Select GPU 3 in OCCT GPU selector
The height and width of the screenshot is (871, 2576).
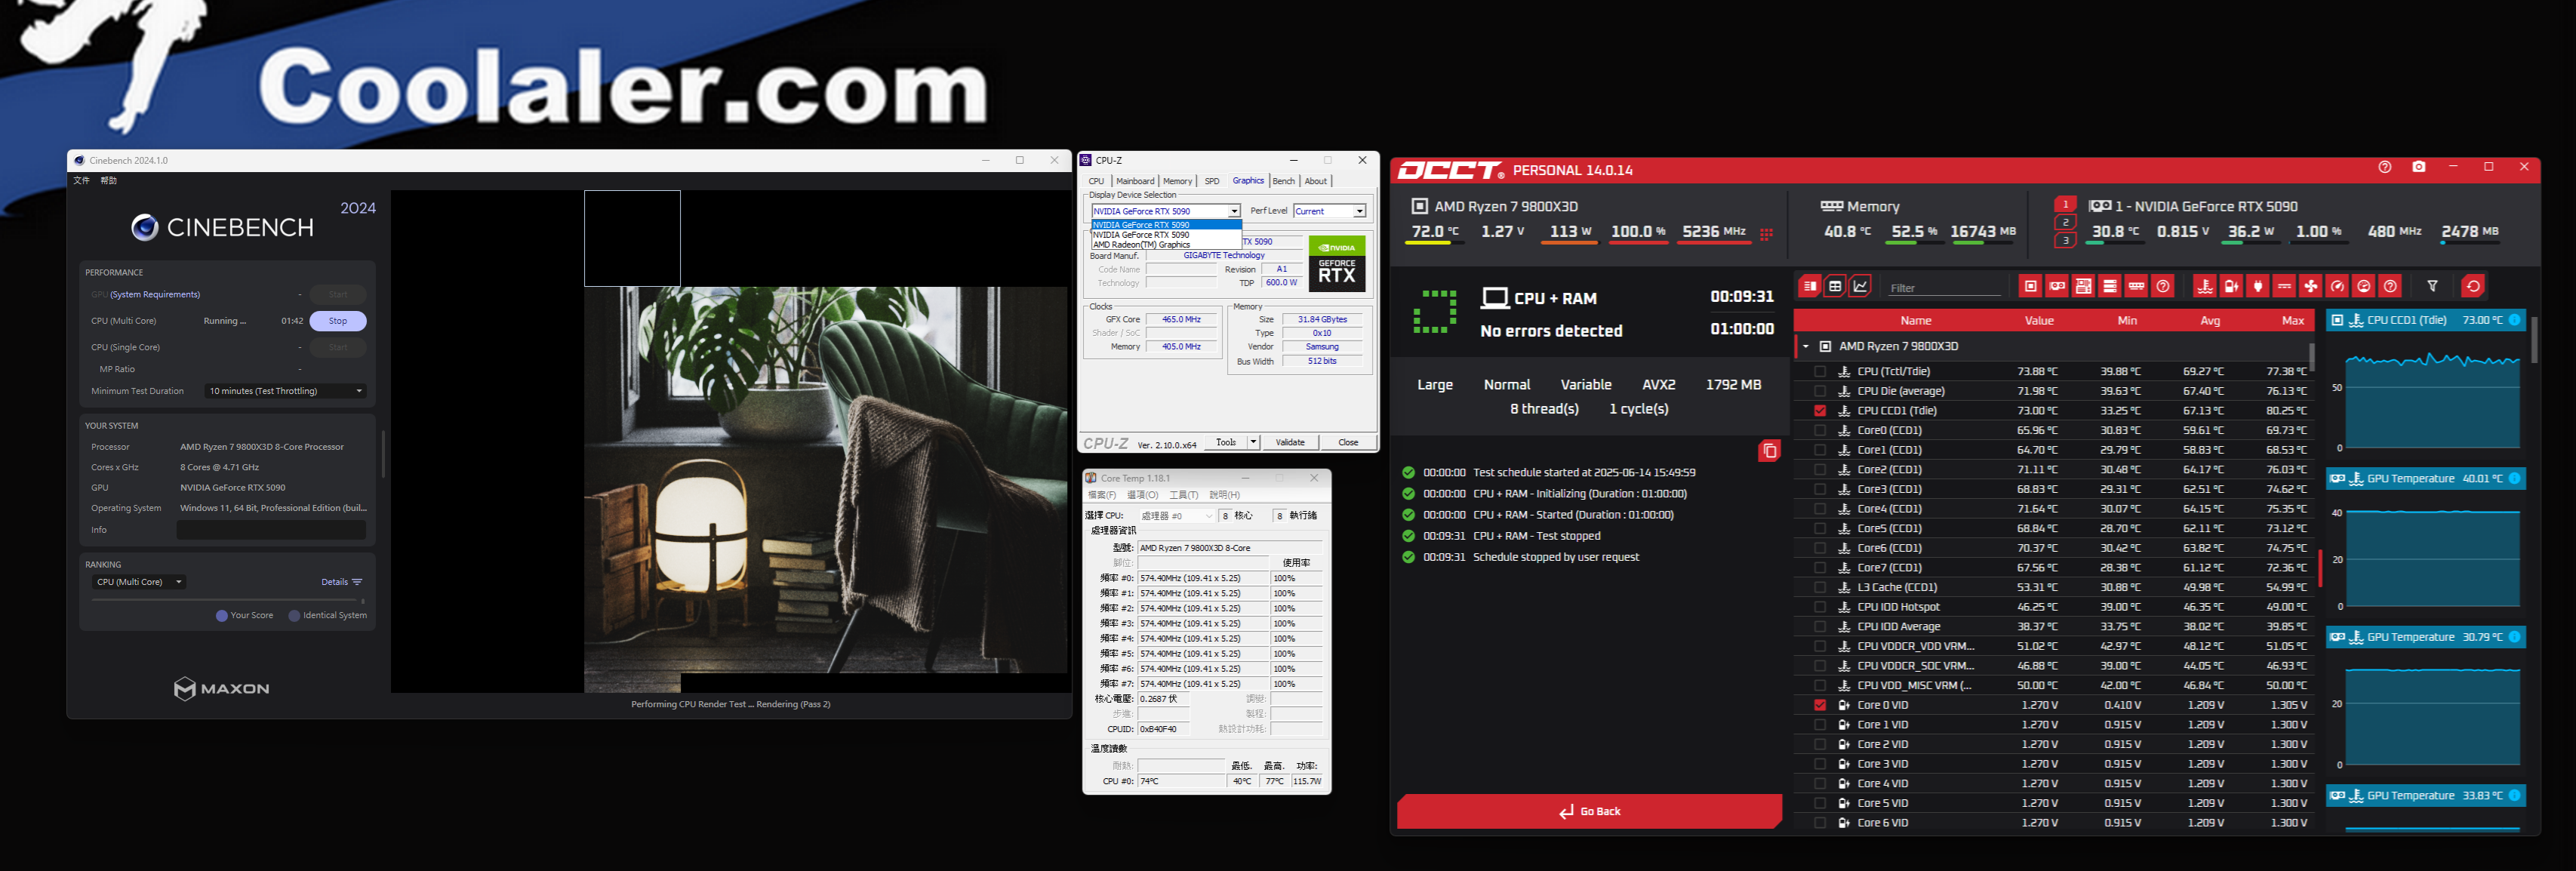coord(2066,240)
